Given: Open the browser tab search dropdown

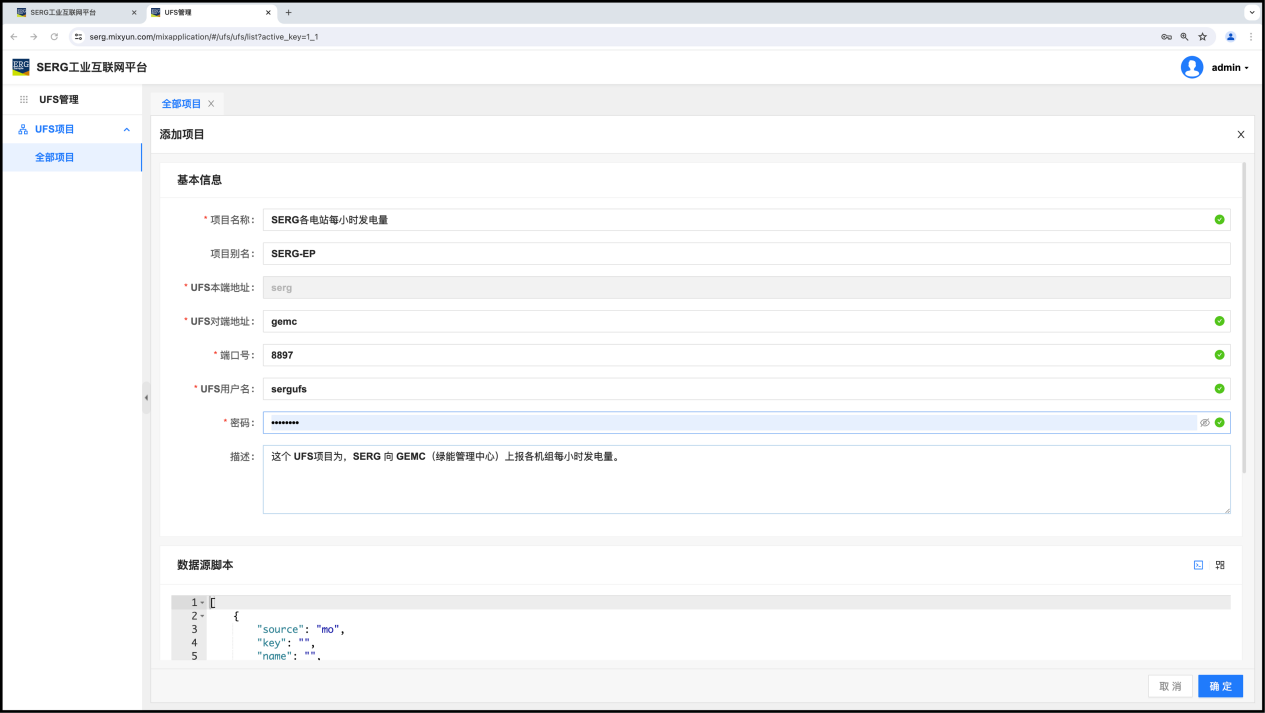Looking at the screenshot, I should coord(1251,12).
